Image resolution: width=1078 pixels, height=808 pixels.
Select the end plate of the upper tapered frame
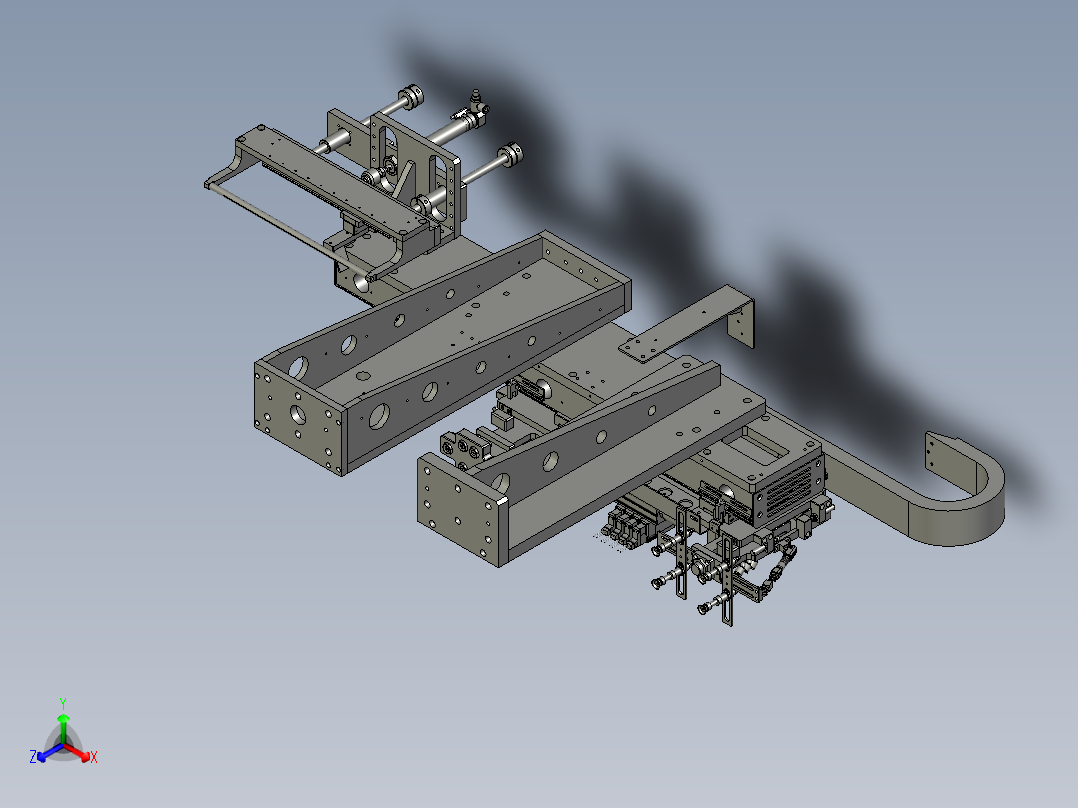[298, 419]
